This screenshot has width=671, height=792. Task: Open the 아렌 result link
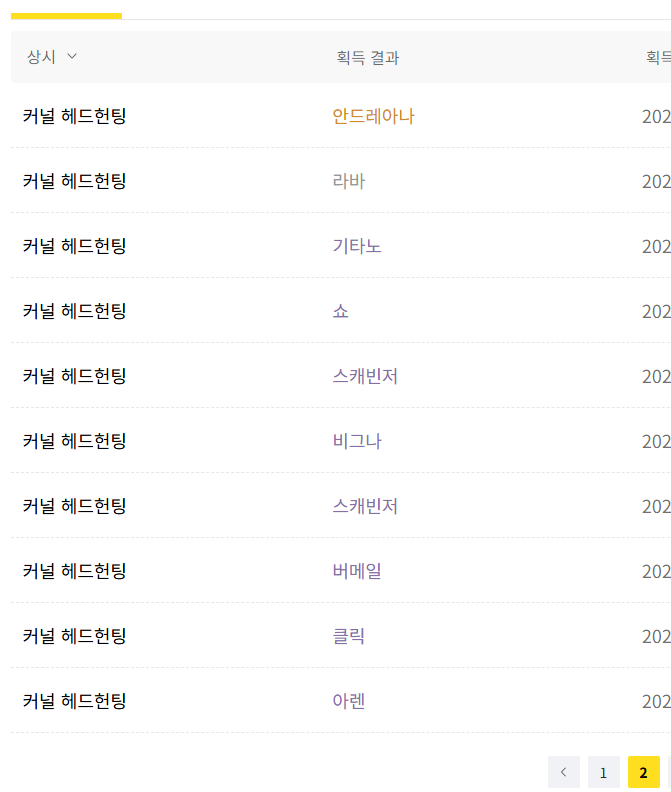pyautogui.click(x=349, y=701)
